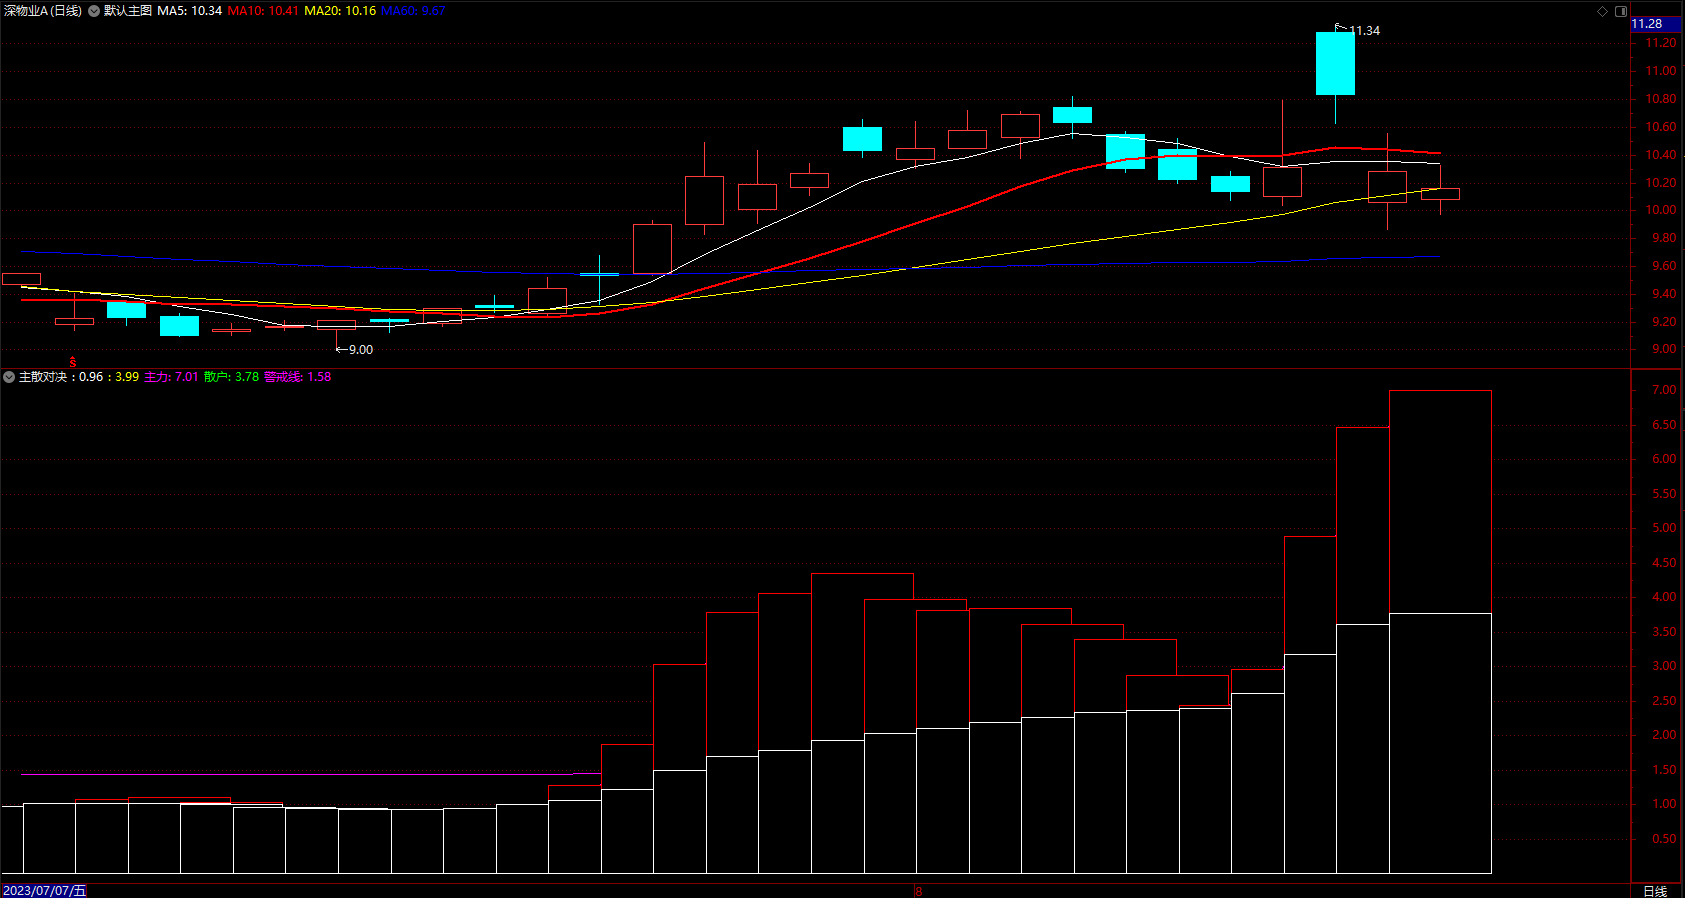Open the 主散对决 indicator dropdown arrow
Image resolution: width=1685 pixels, height=898 pixels.
(x=9, y=377)
